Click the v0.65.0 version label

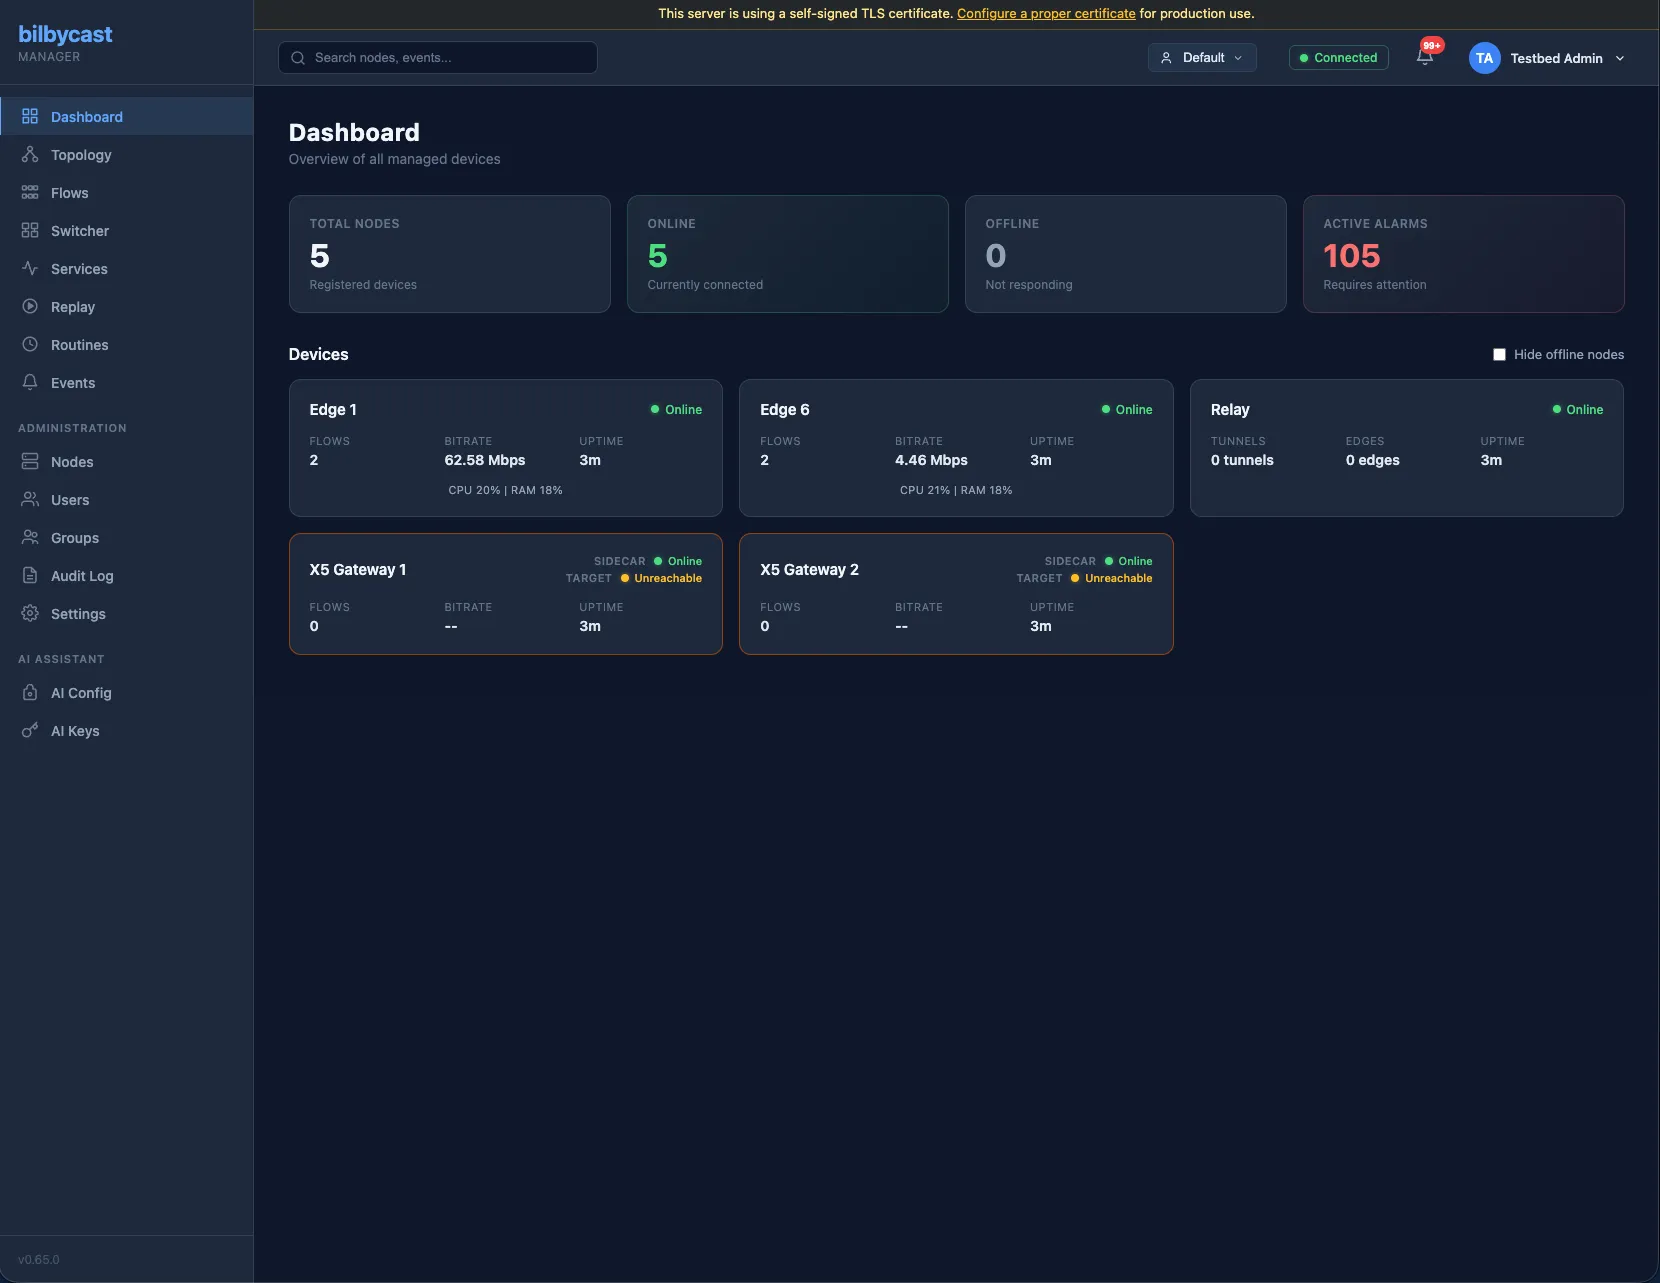click(x=39, y=1259)
